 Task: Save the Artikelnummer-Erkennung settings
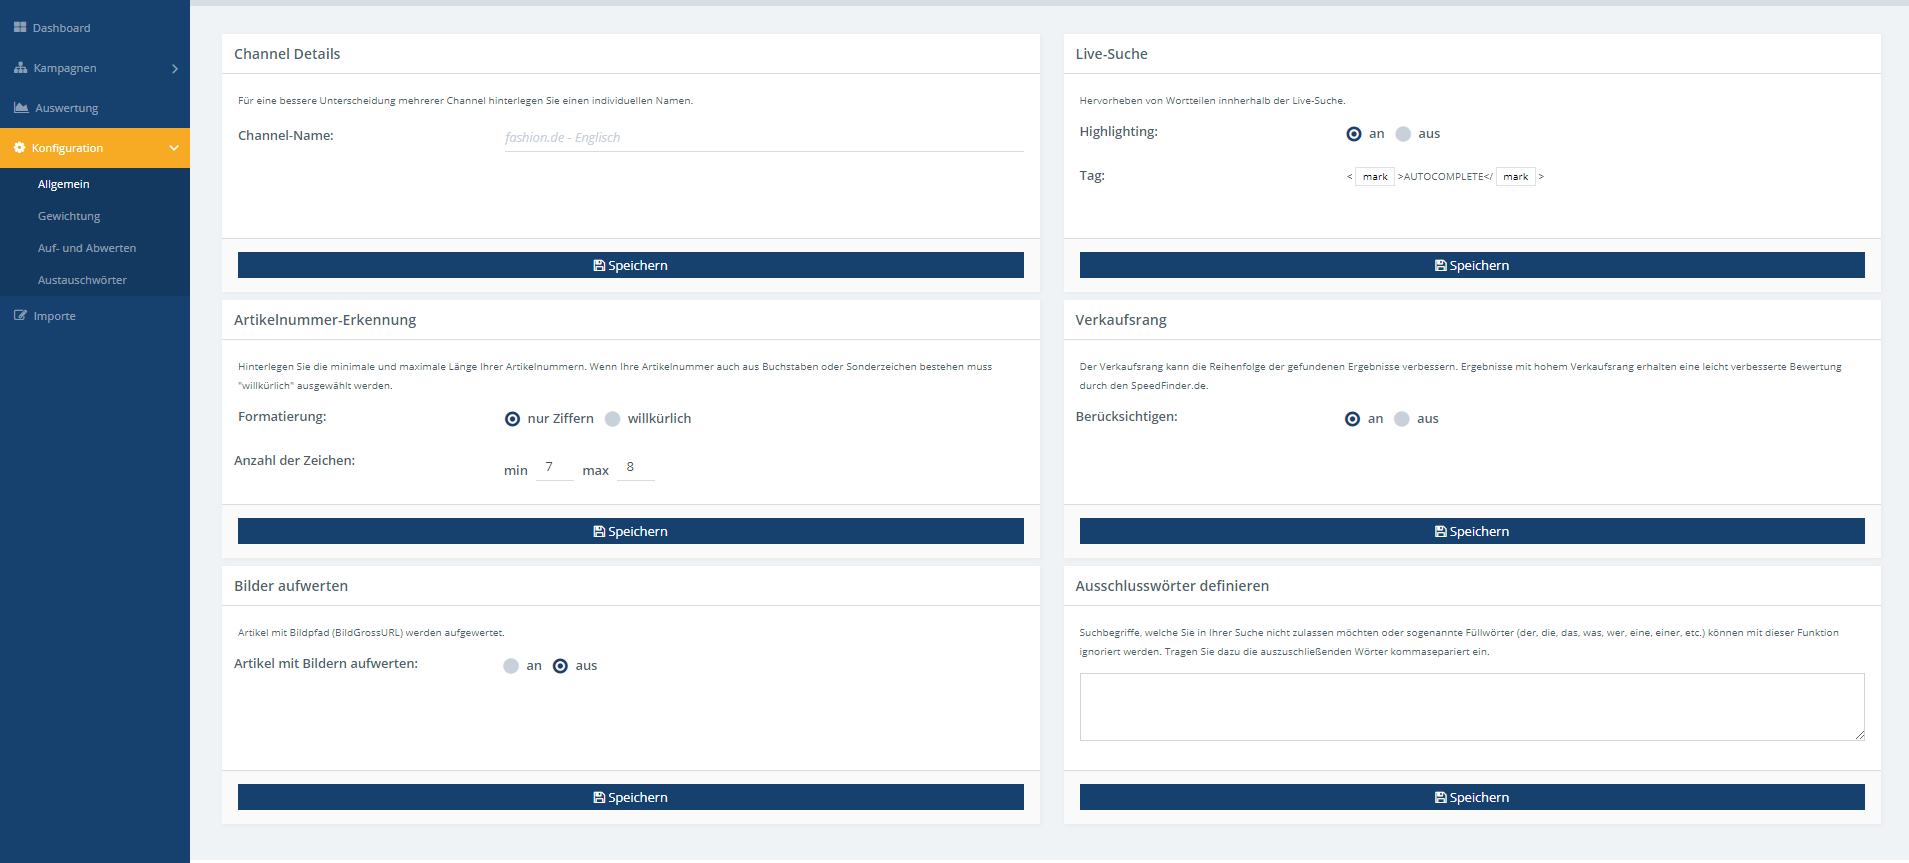[x=630, y=531]
